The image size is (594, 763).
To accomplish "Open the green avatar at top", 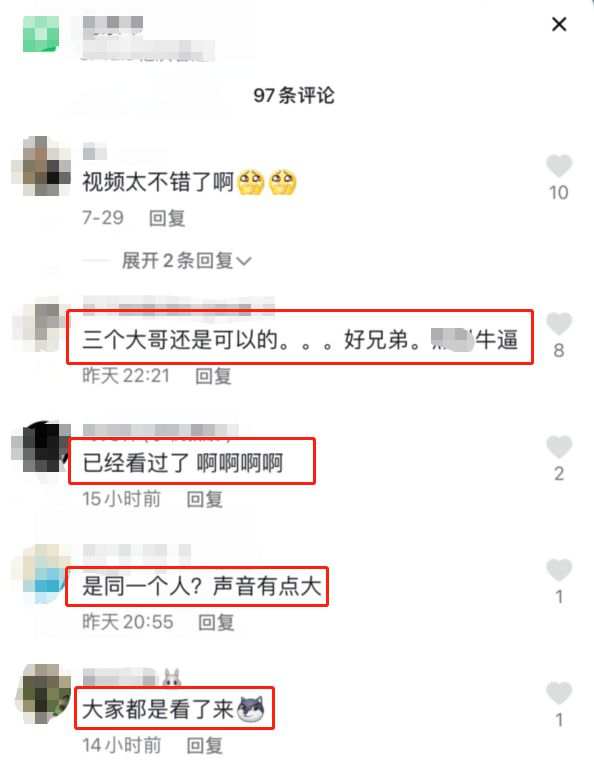I will click(x=41, y=34).
